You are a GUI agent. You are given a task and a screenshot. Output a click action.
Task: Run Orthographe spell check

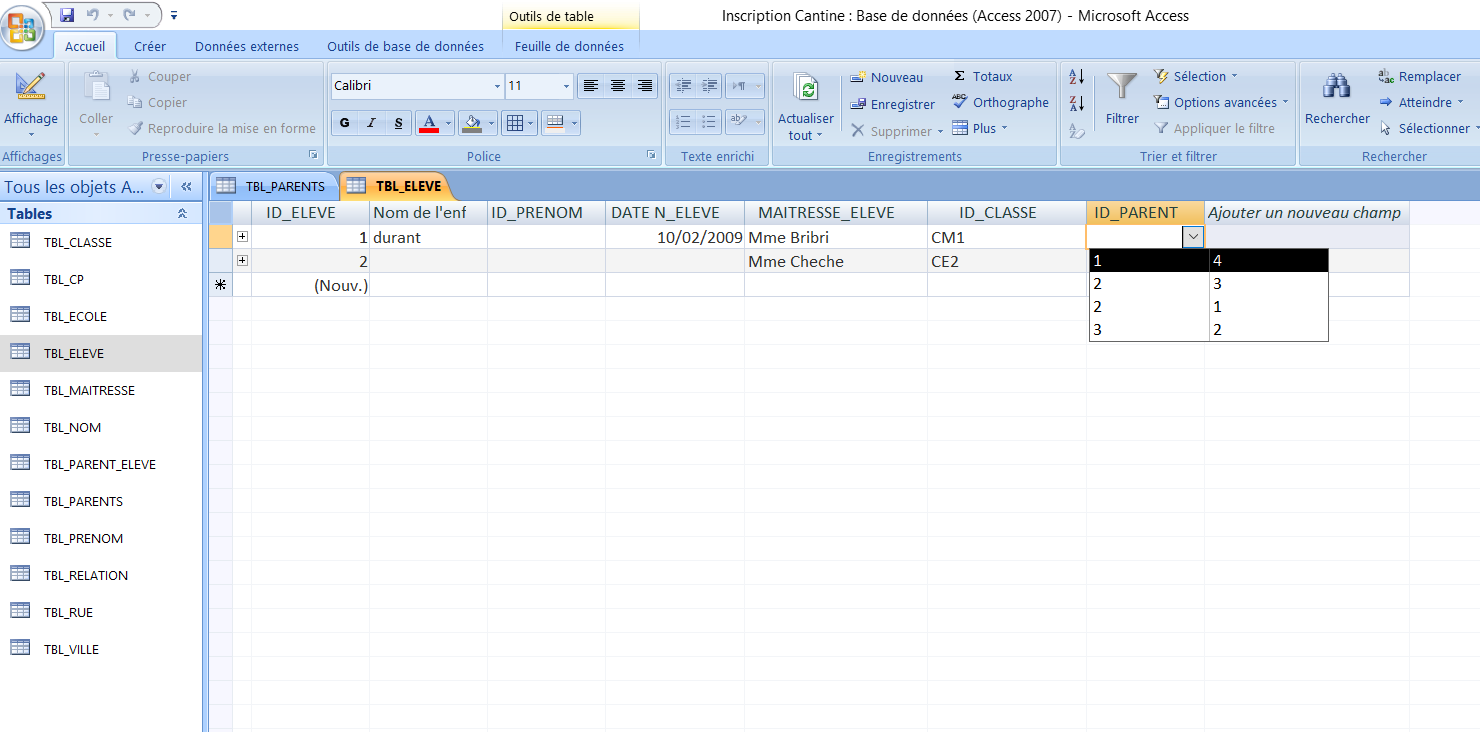1000,102
